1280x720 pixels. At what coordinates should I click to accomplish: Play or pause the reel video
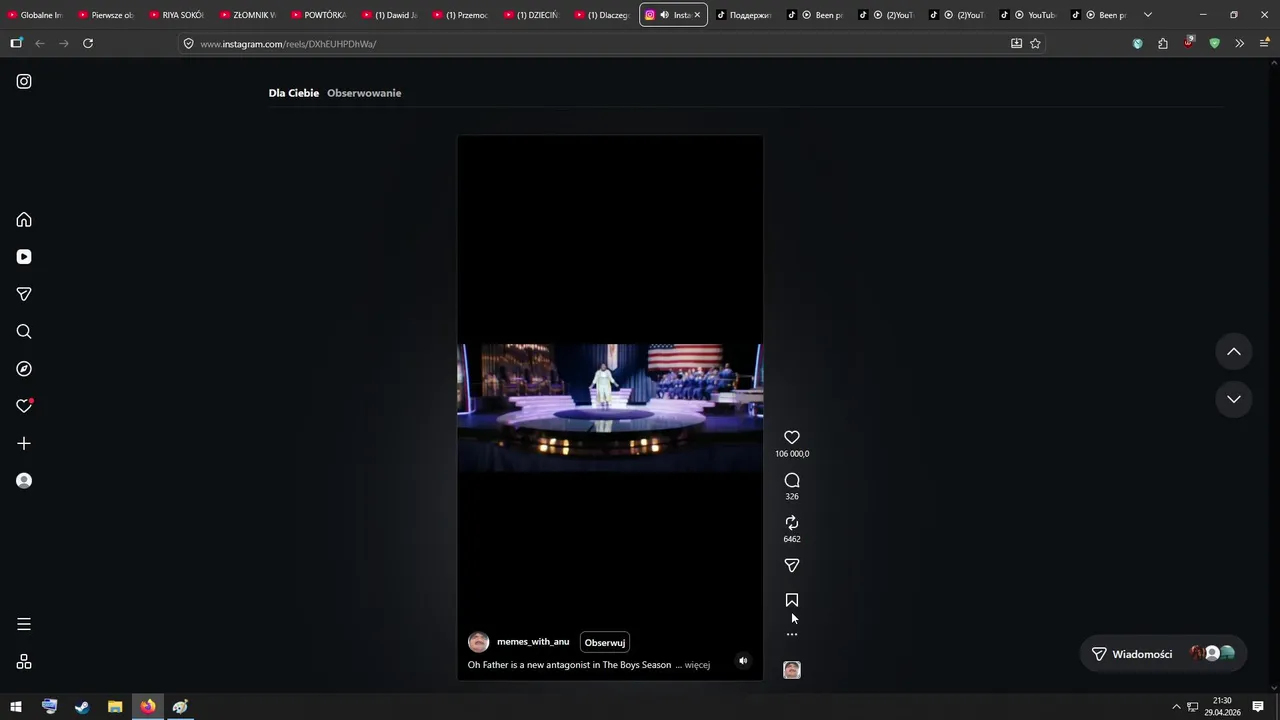(610, 407)
